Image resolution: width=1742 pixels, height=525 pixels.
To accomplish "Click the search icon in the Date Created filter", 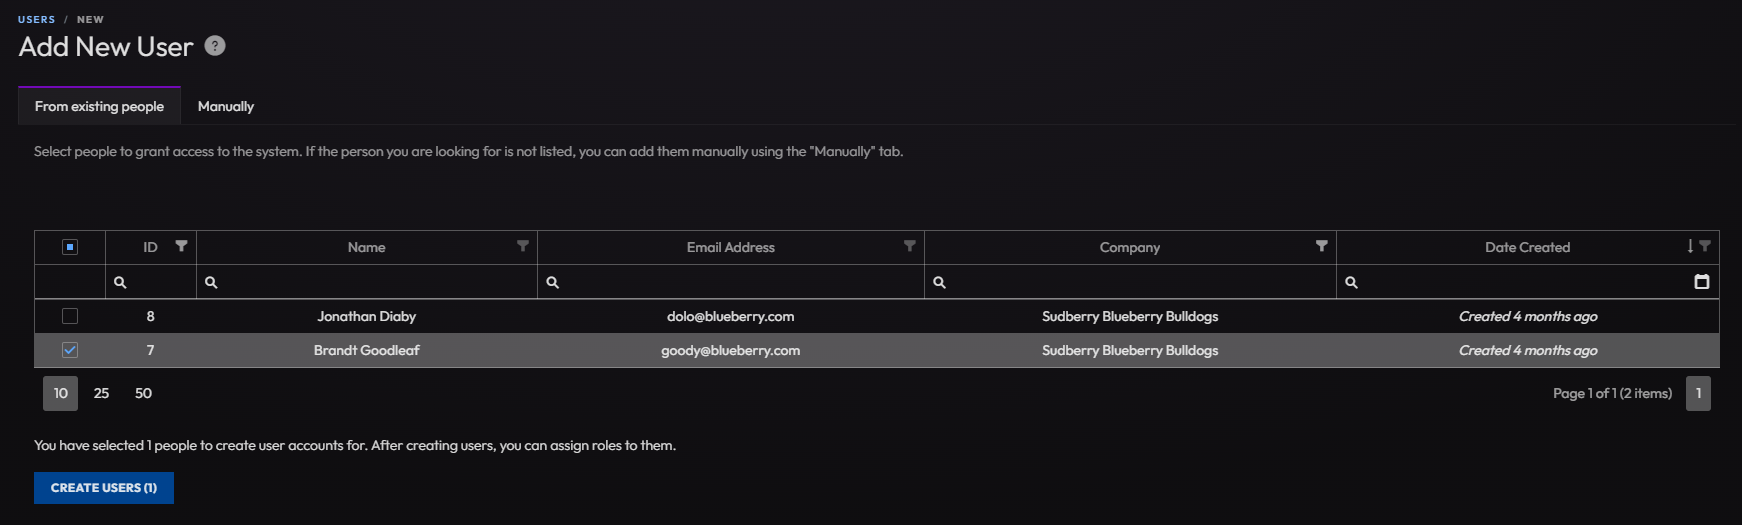I will coord(1351,282).
